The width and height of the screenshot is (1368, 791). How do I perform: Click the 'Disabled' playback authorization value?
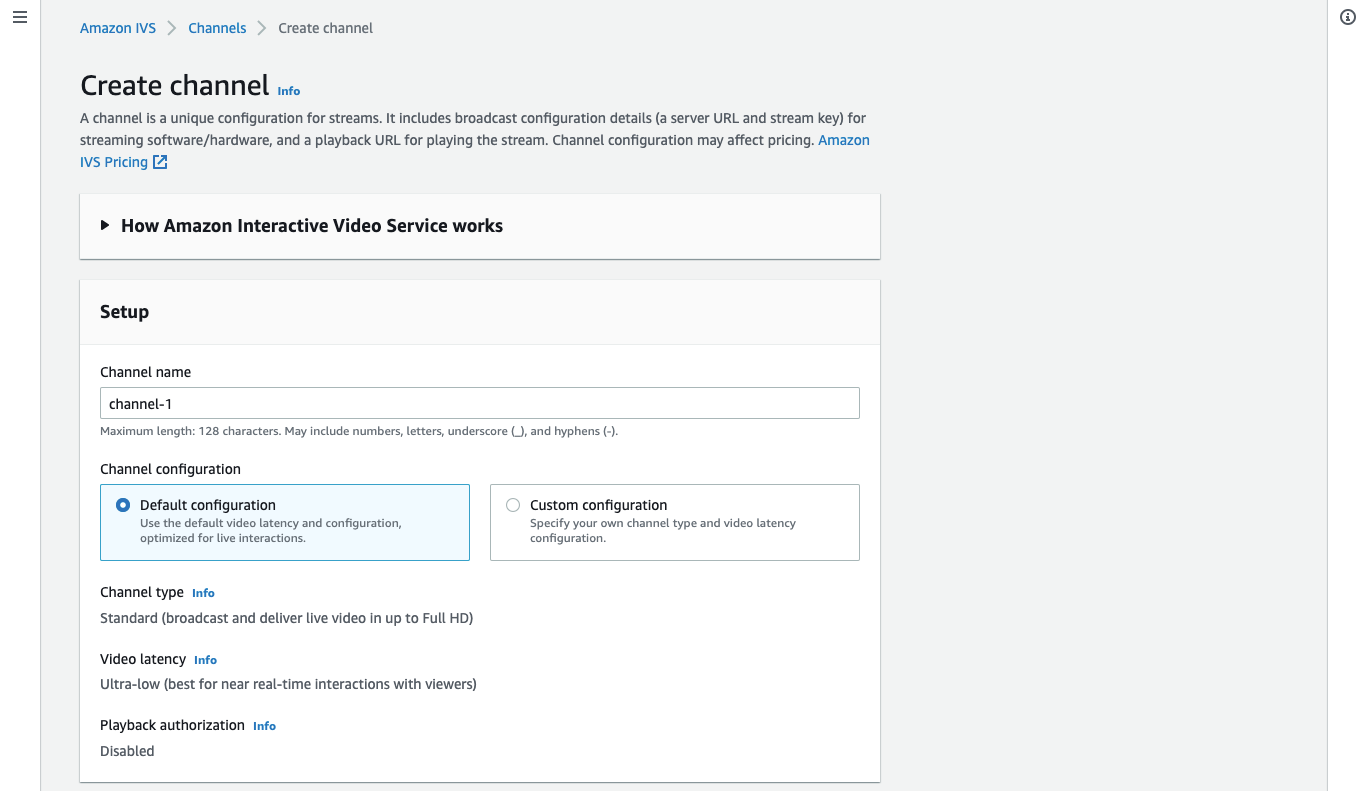tap(127, 751)
